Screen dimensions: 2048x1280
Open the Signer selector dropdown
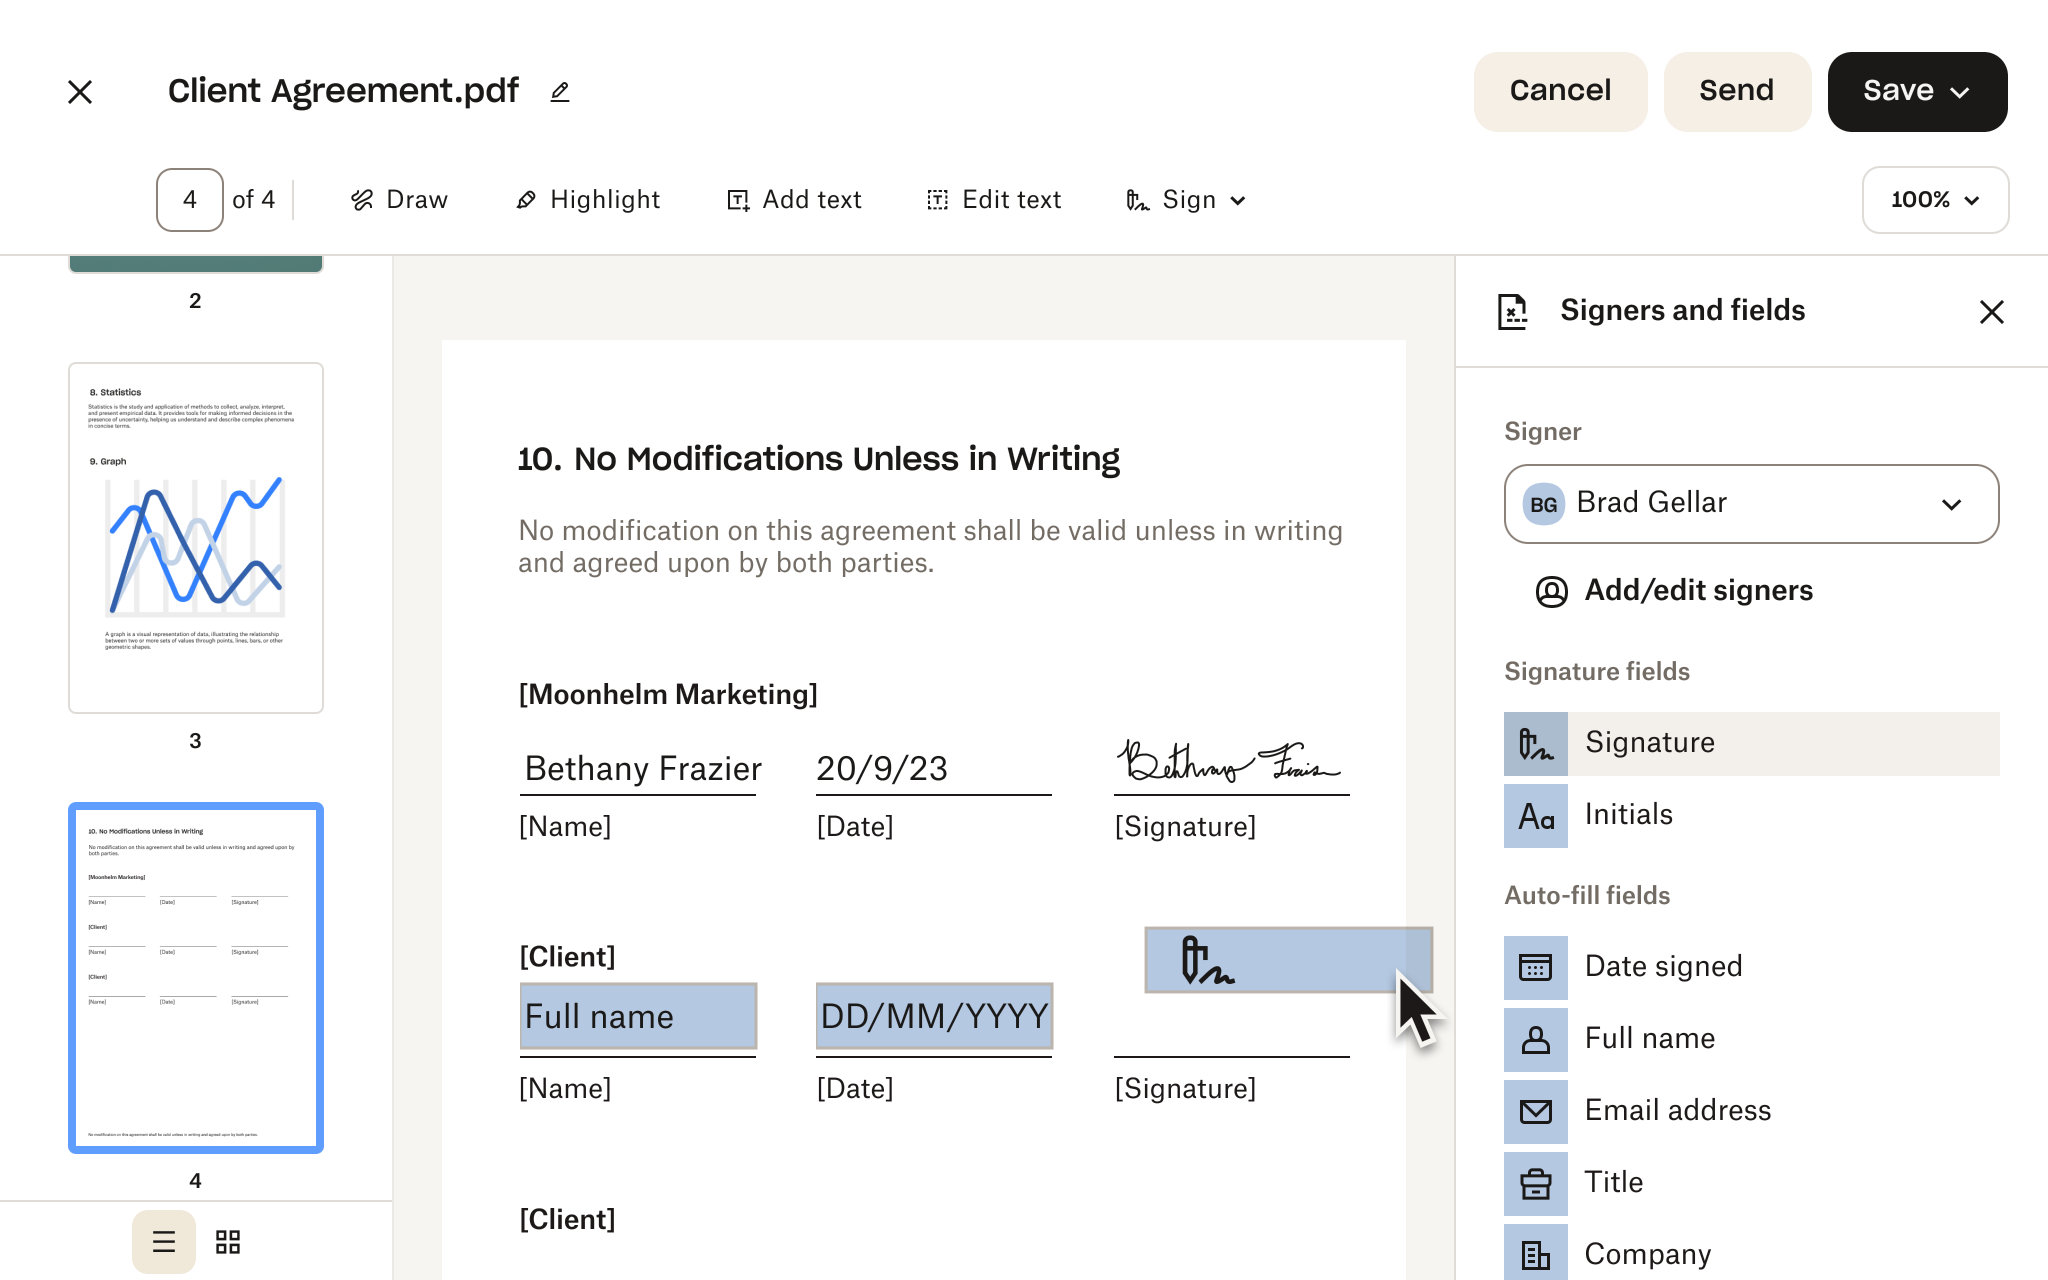pos(1752,503)
